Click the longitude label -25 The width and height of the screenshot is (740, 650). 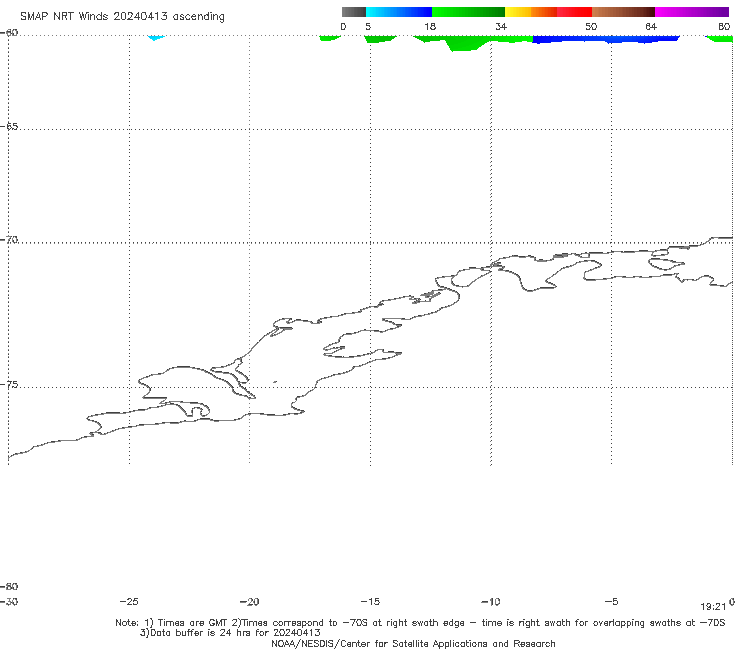[x=129, y=601]
